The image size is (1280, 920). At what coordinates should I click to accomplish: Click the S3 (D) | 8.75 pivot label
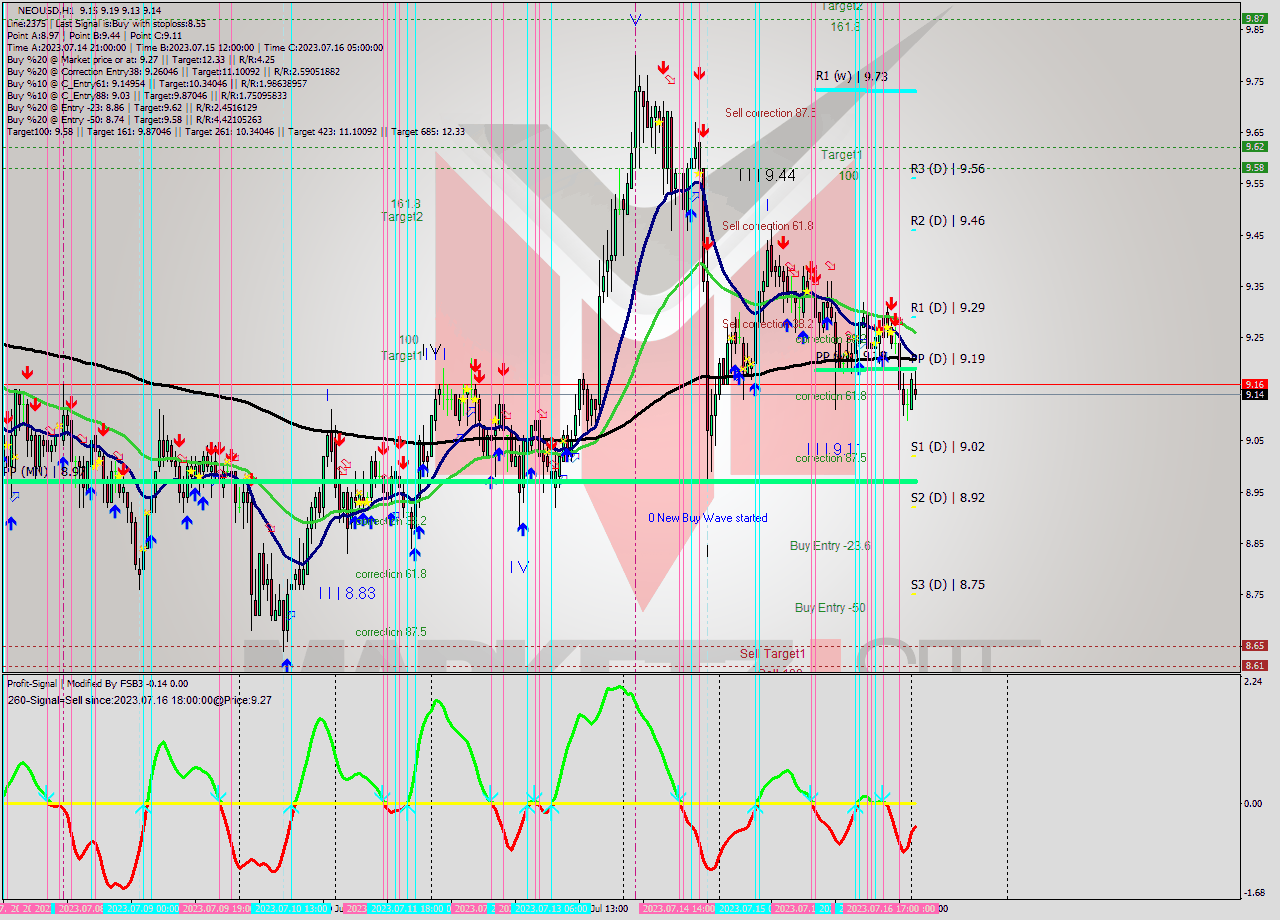(x=948, y=585)
